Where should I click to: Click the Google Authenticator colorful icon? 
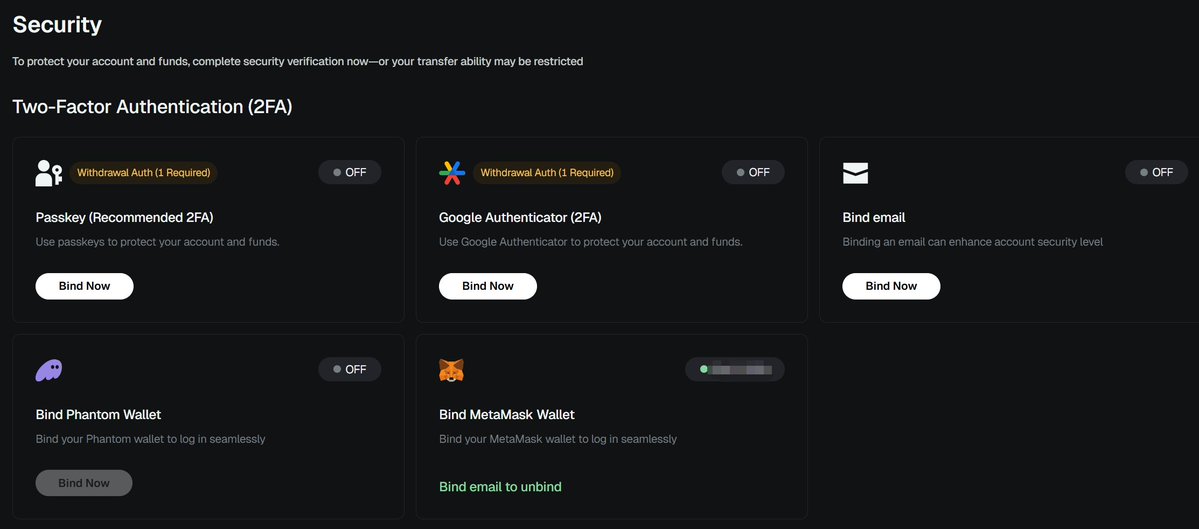452,173
